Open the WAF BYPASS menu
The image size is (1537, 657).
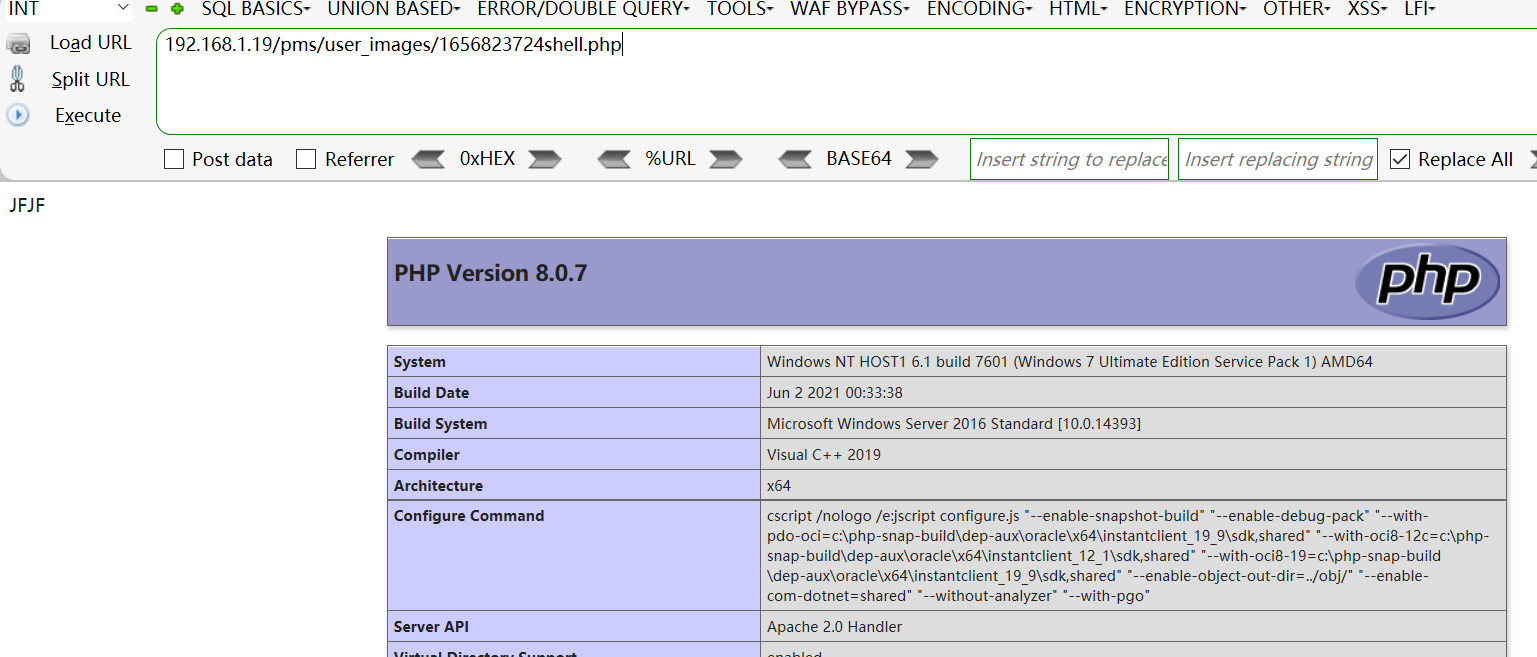click(850, 9)
